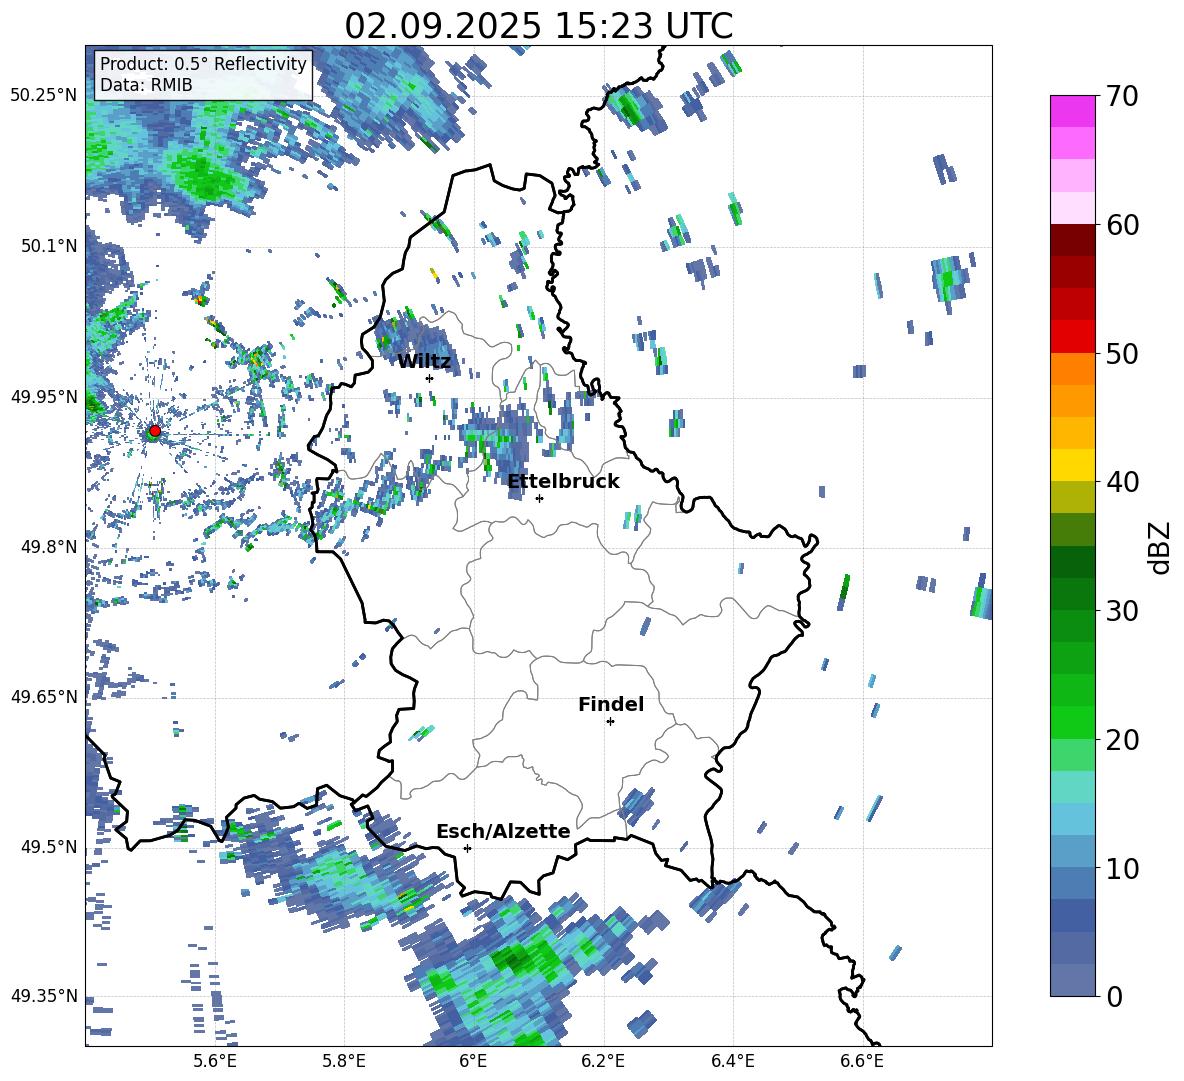Click the 6°E longitude label

pyautogui.click(x=473, y=1062)
